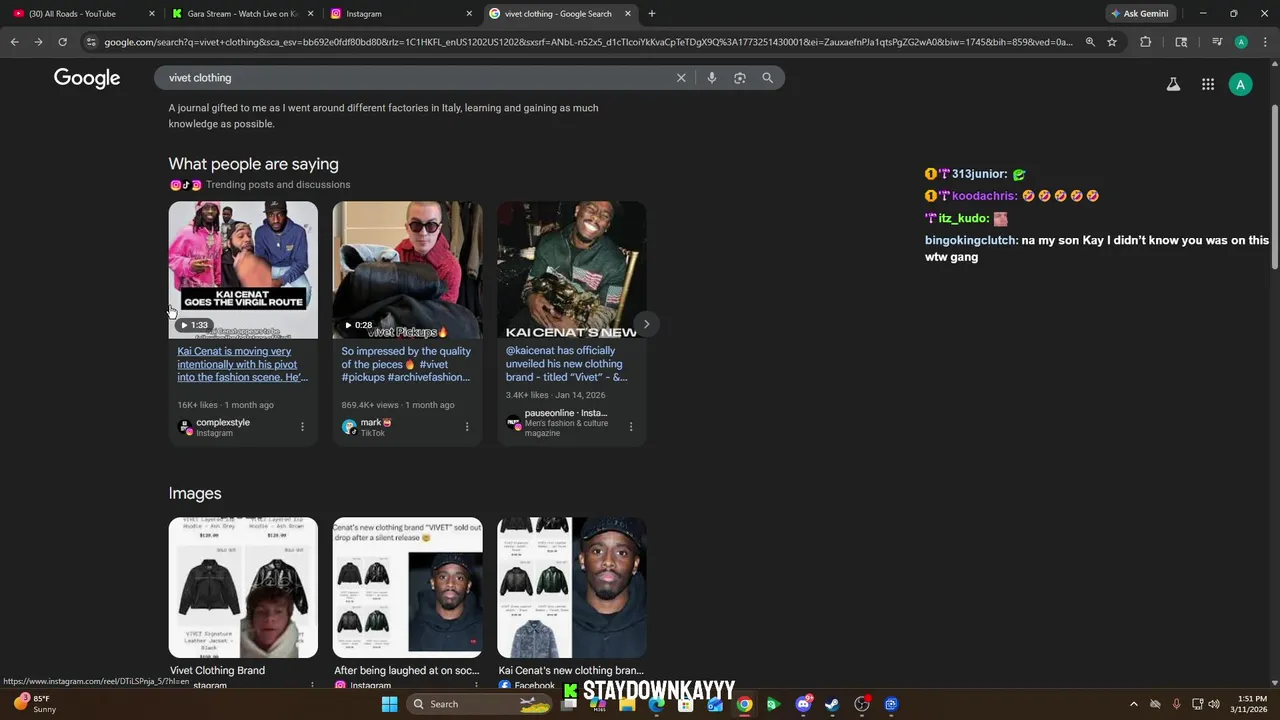Open Steam from the taskbar
Image resolution: width=1280 pixels, height=720 pixels.
tap(831, 704)
